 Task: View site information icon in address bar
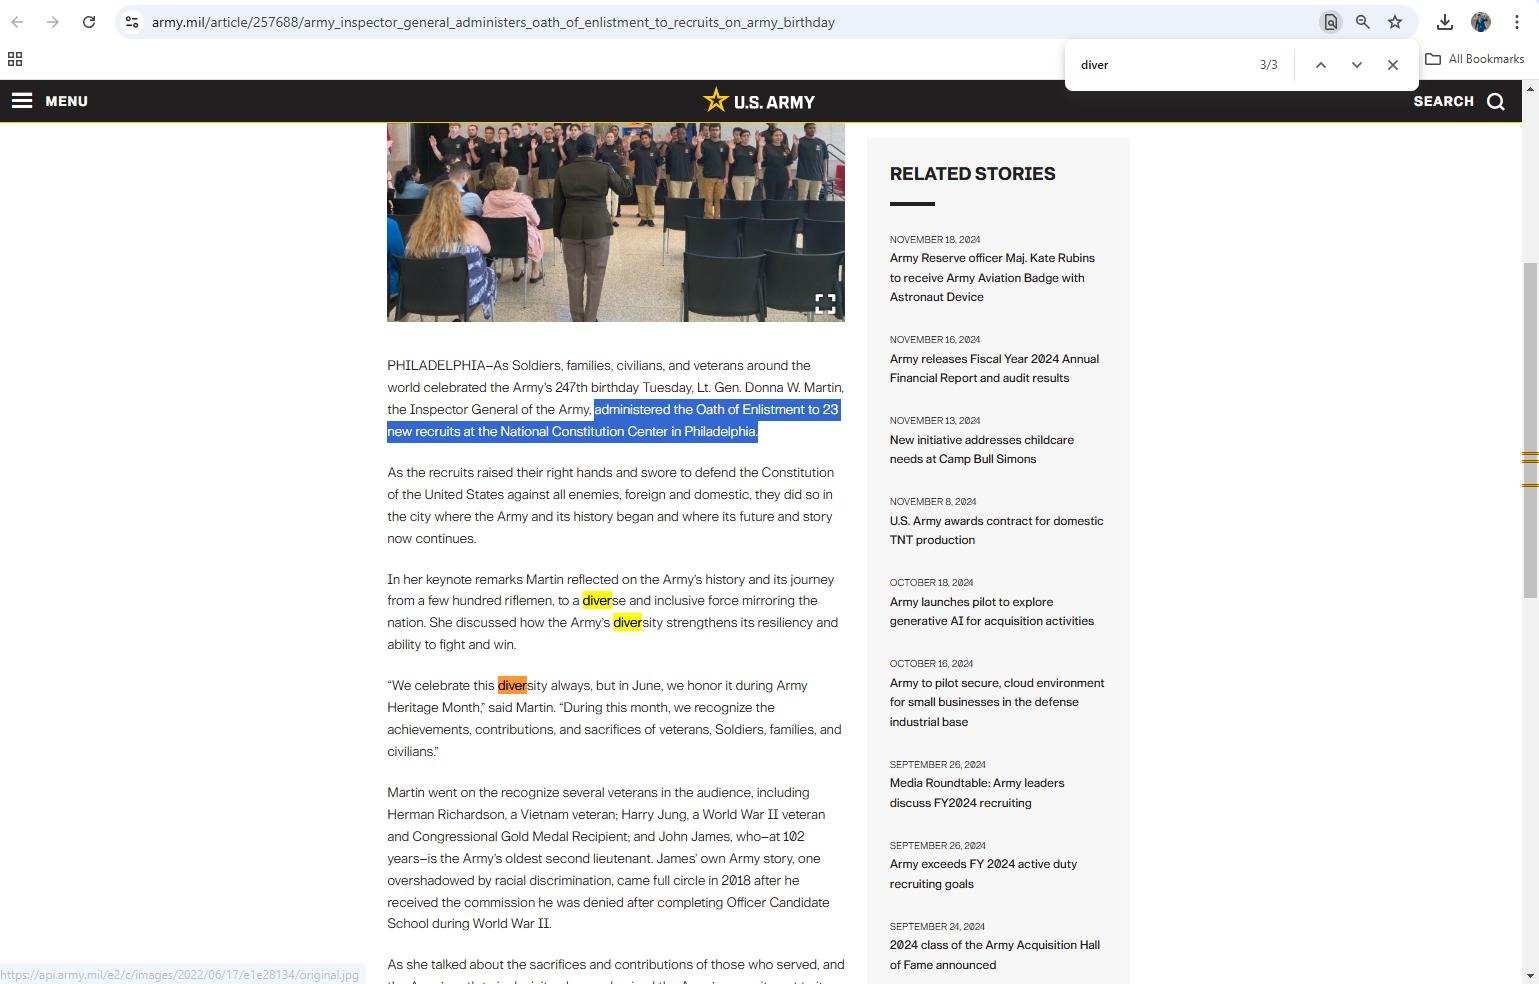point(132,22)
